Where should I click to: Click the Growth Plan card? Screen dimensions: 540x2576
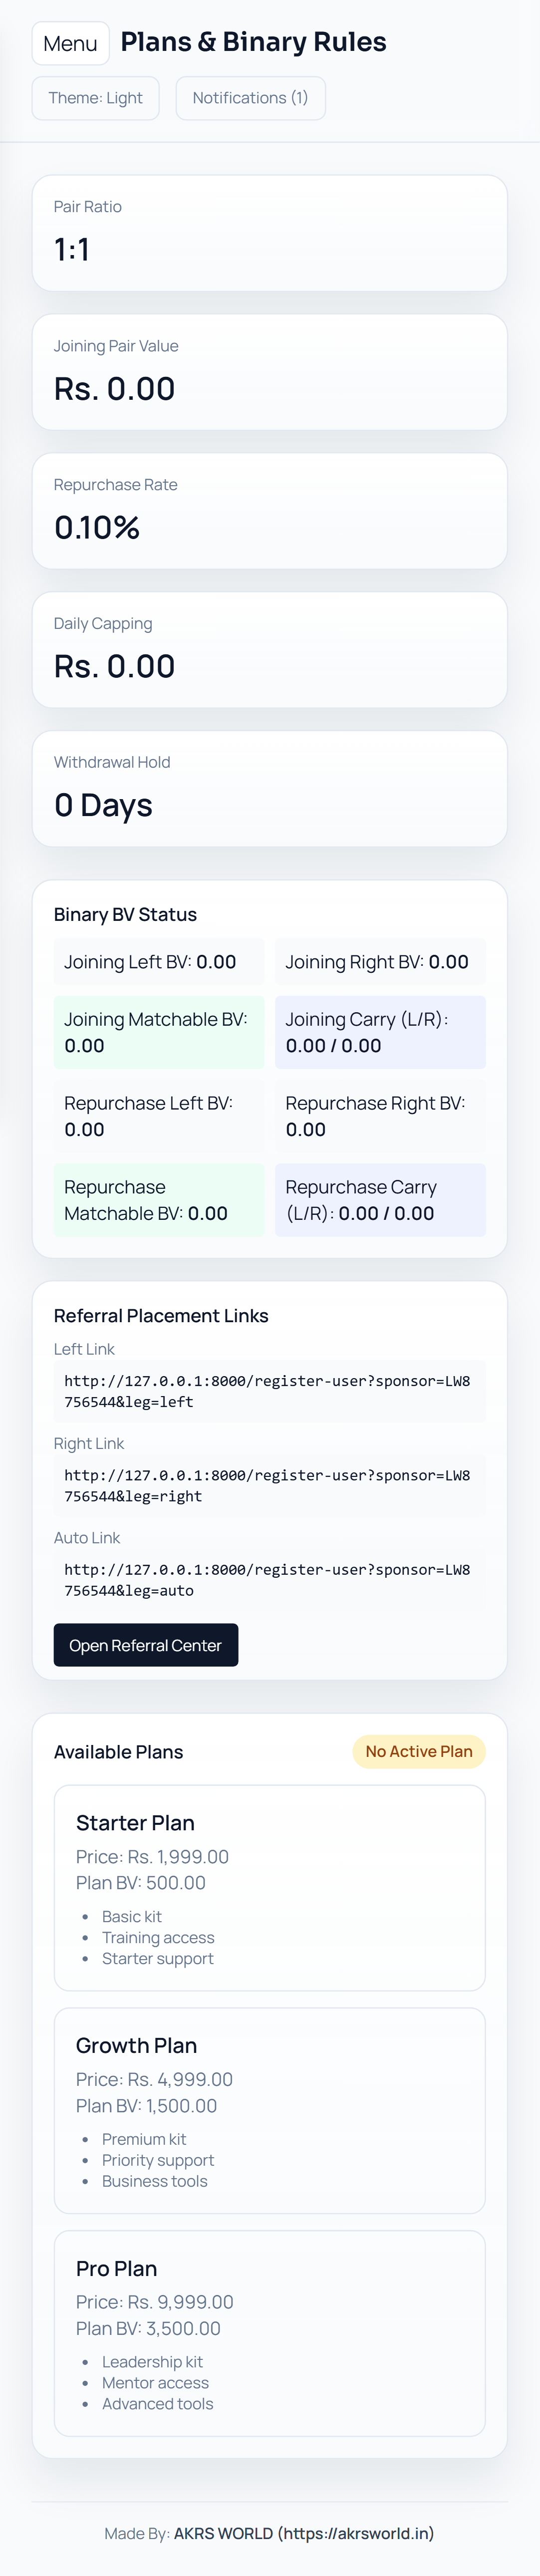[x=268, y=2110]
